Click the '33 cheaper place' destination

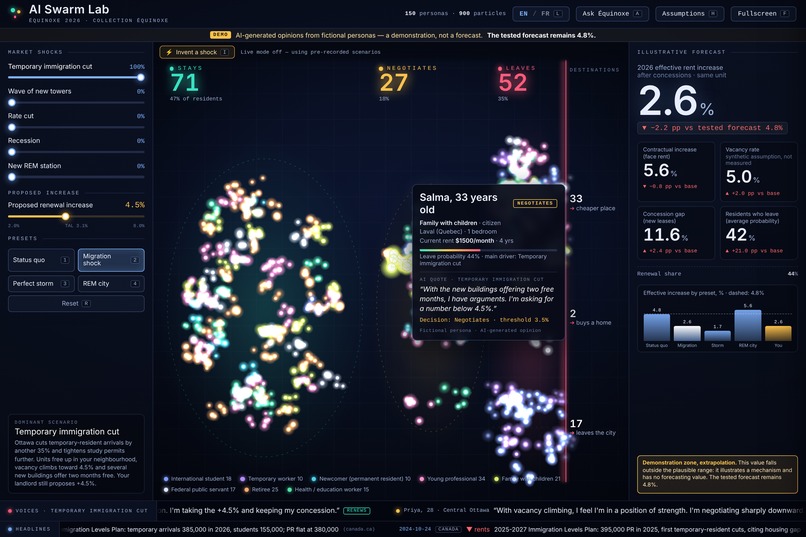592,202
